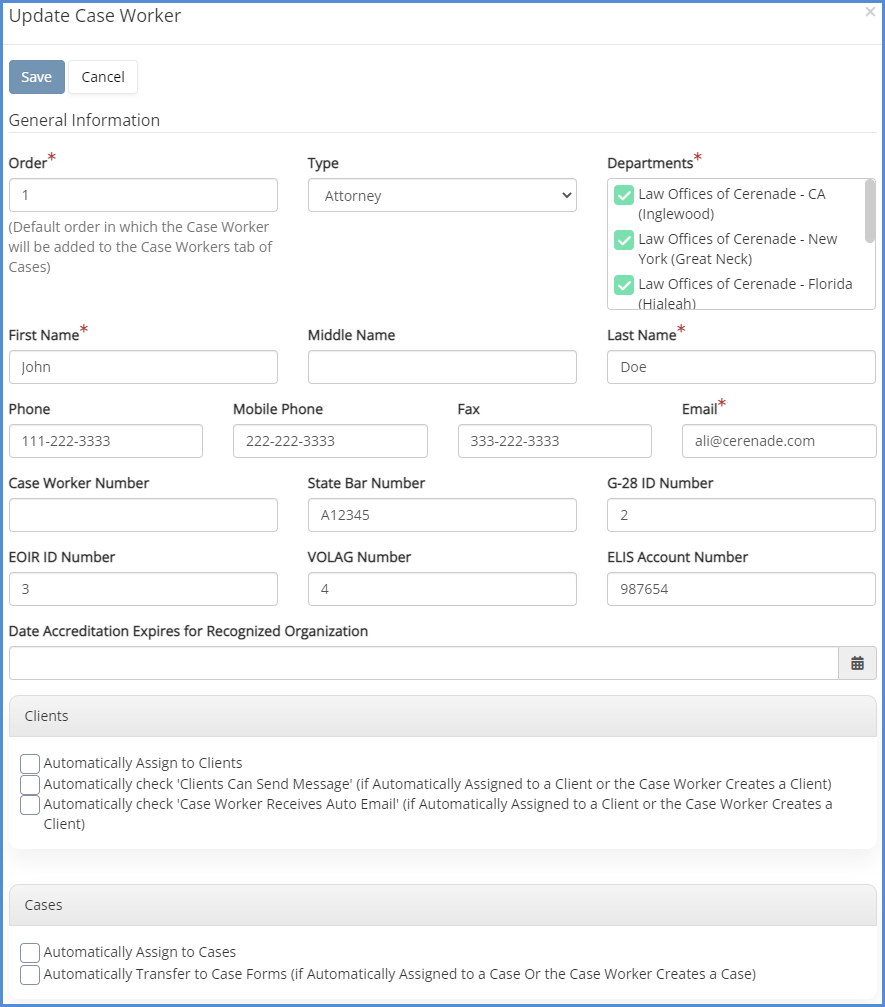
Task: Check 'Case Worker Receives Auto Email' option
Action: 30,804
